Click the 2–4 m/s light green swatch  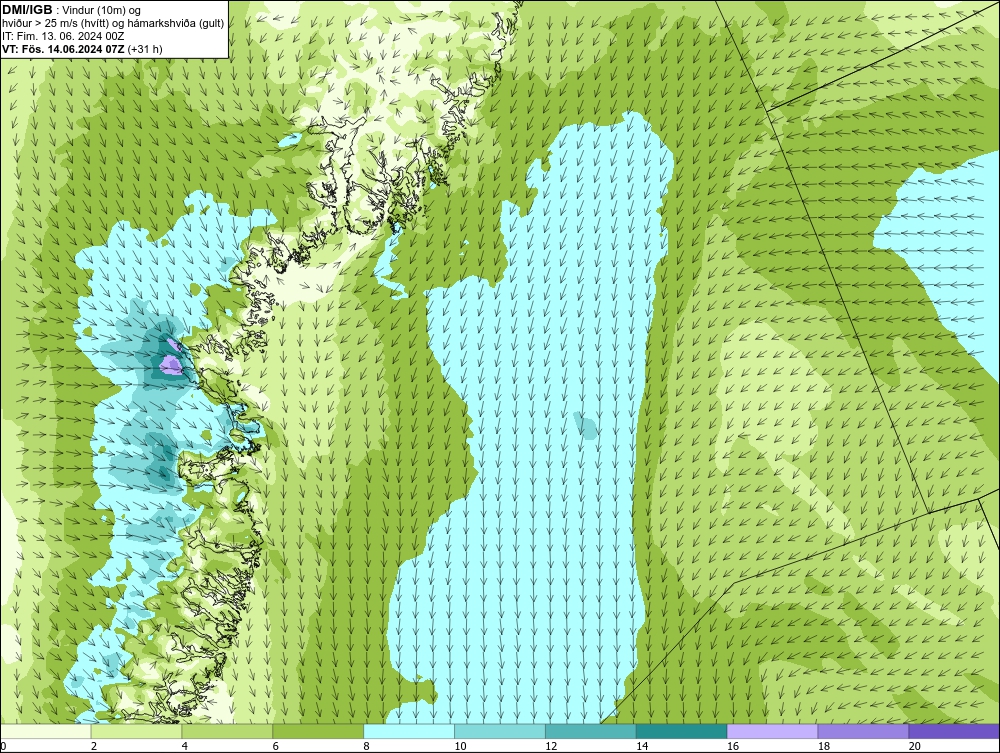pos(136,731)
